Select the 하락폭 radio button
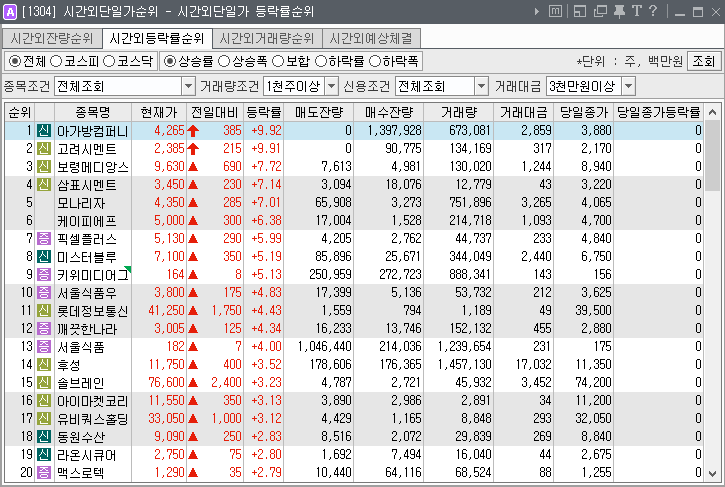This screenshot has height=487, width=725. click(375, 61)
